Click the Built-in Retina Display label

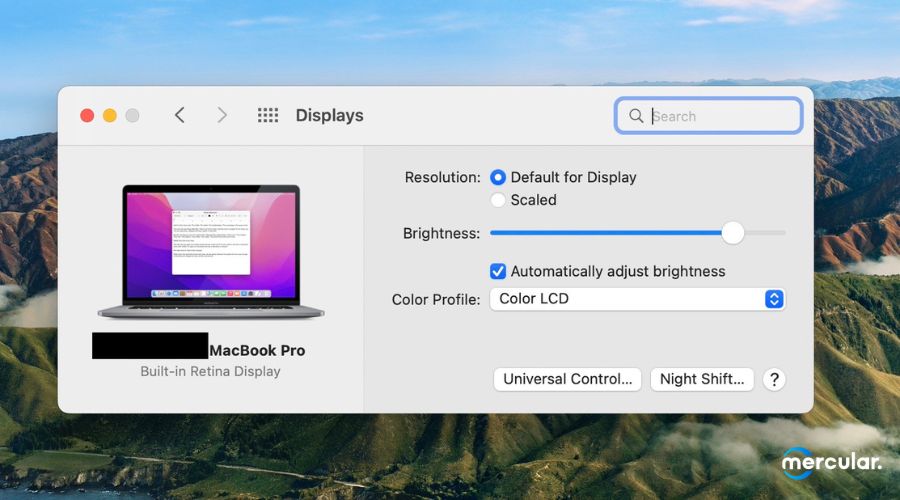tap(210, 371)
